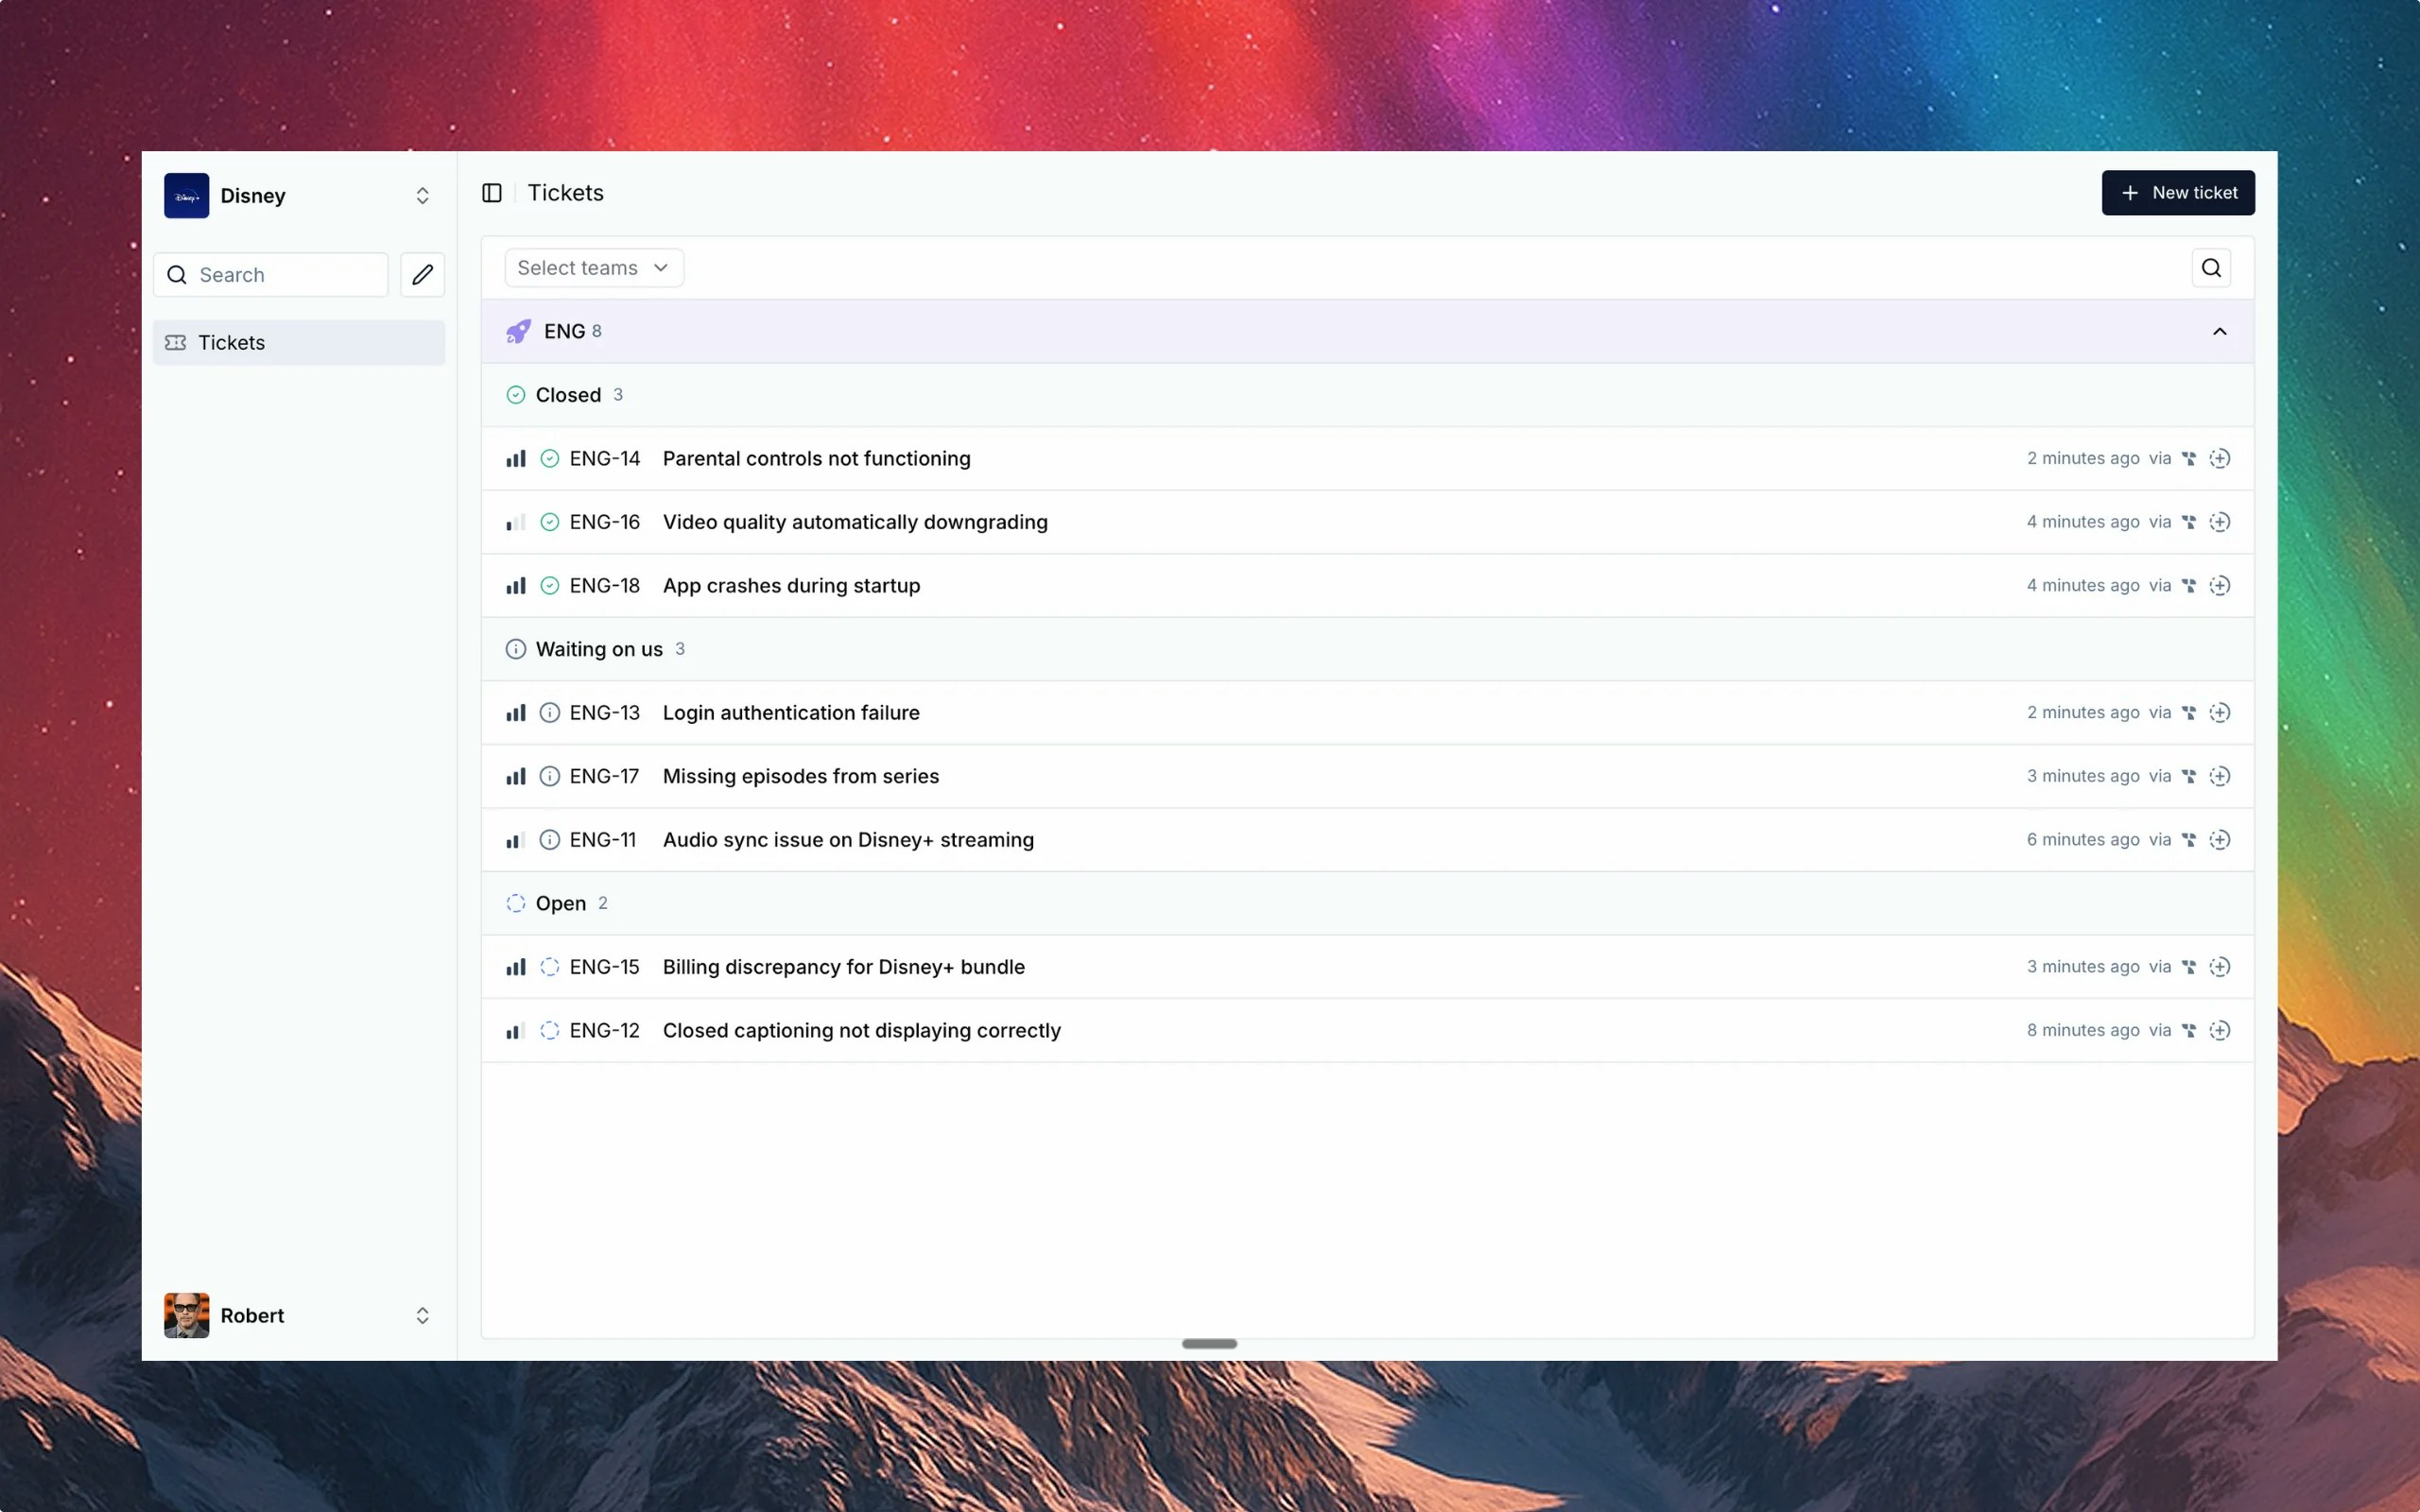The height and width of the screenshot is (1512, 2420).
Task: Open the Disney workspace switcher
Action: point(298,196)
